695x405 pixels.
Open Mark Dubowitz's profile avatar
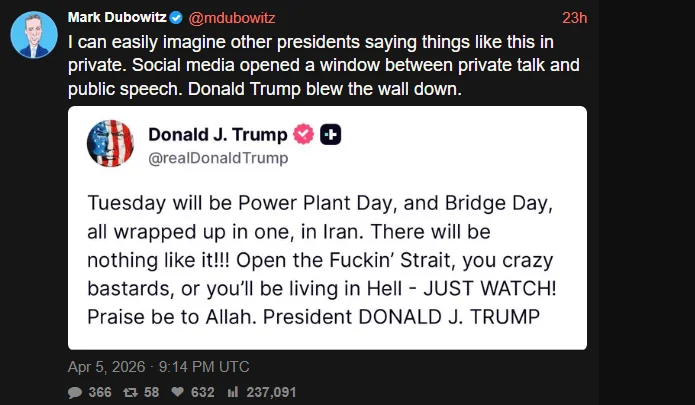click(33, 35)
